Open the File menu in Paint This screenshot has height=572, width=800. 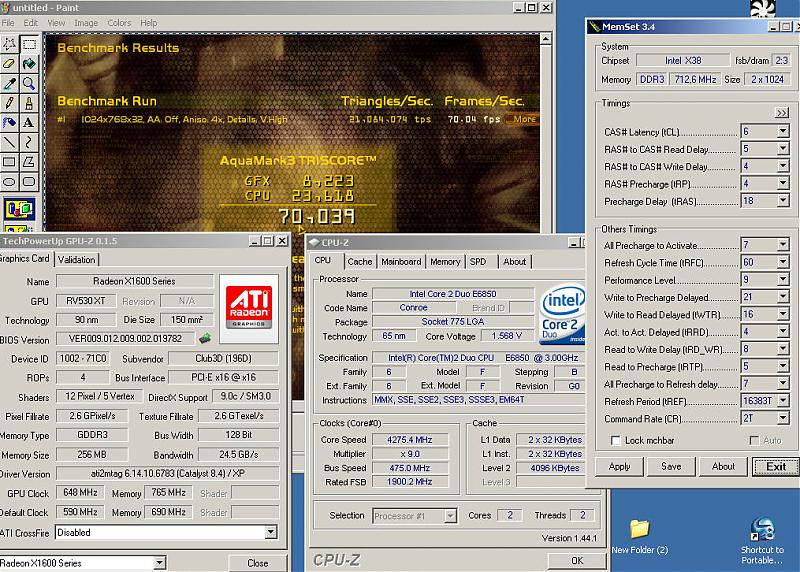click(x=8, y=23)
